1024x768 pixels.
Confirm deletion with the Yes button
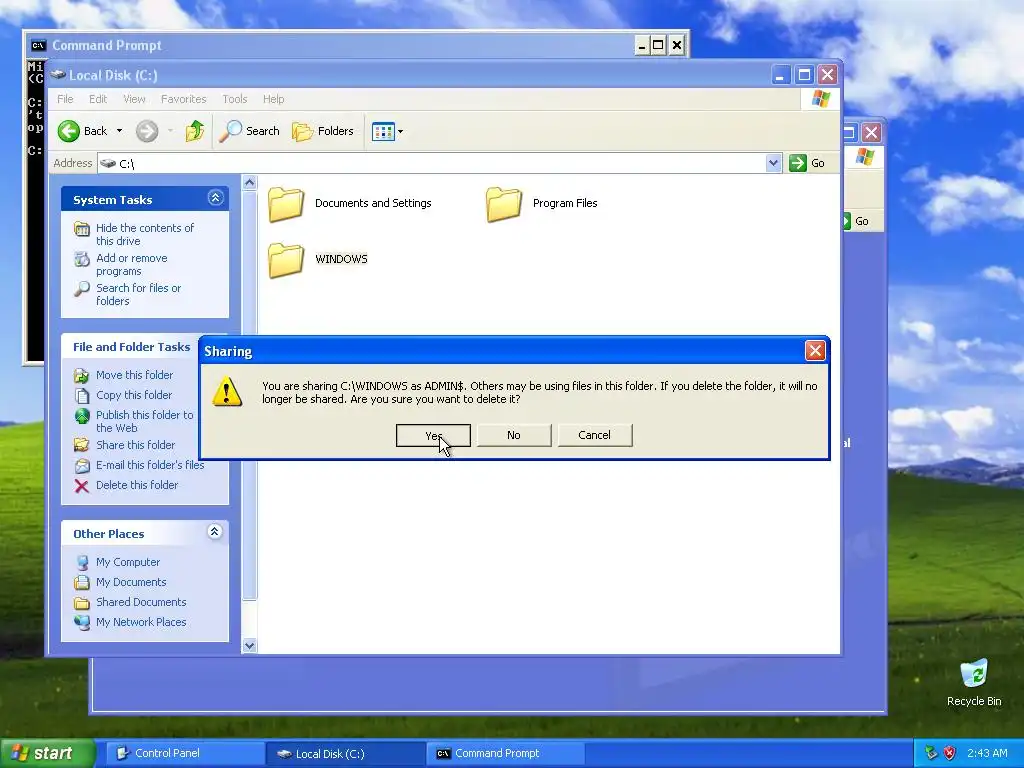[433, 436]
